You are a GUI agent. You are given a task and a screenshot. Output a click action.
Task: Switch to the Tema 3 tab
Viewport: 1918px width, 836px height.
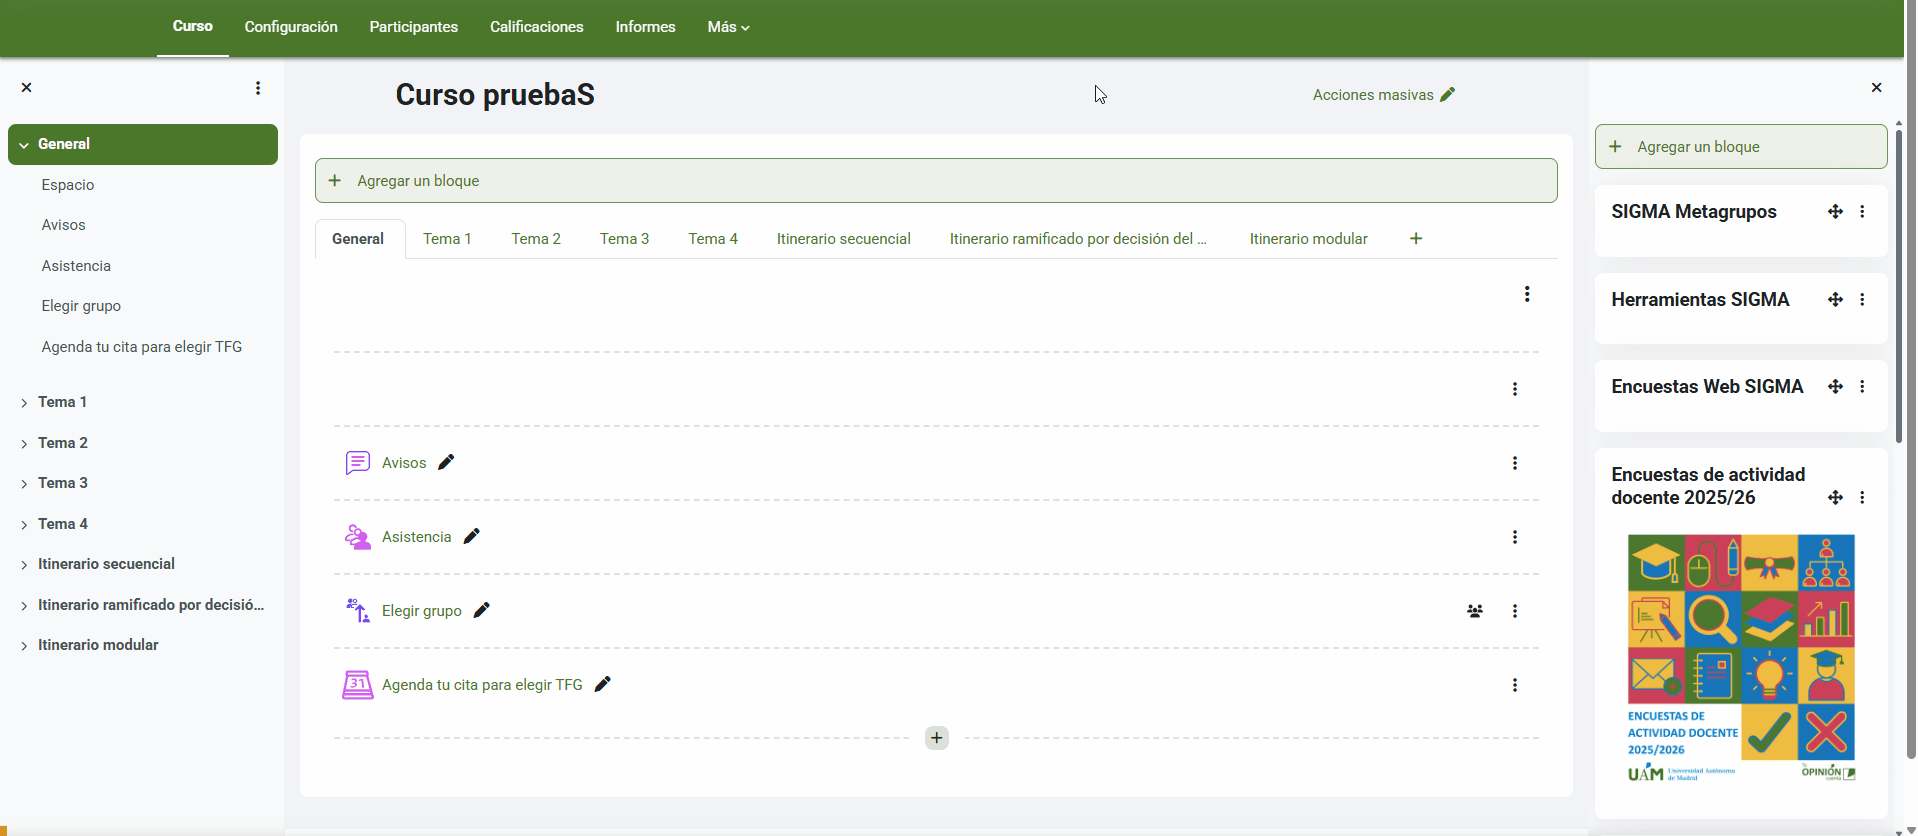pyautogui.click(x=624, y=238)
